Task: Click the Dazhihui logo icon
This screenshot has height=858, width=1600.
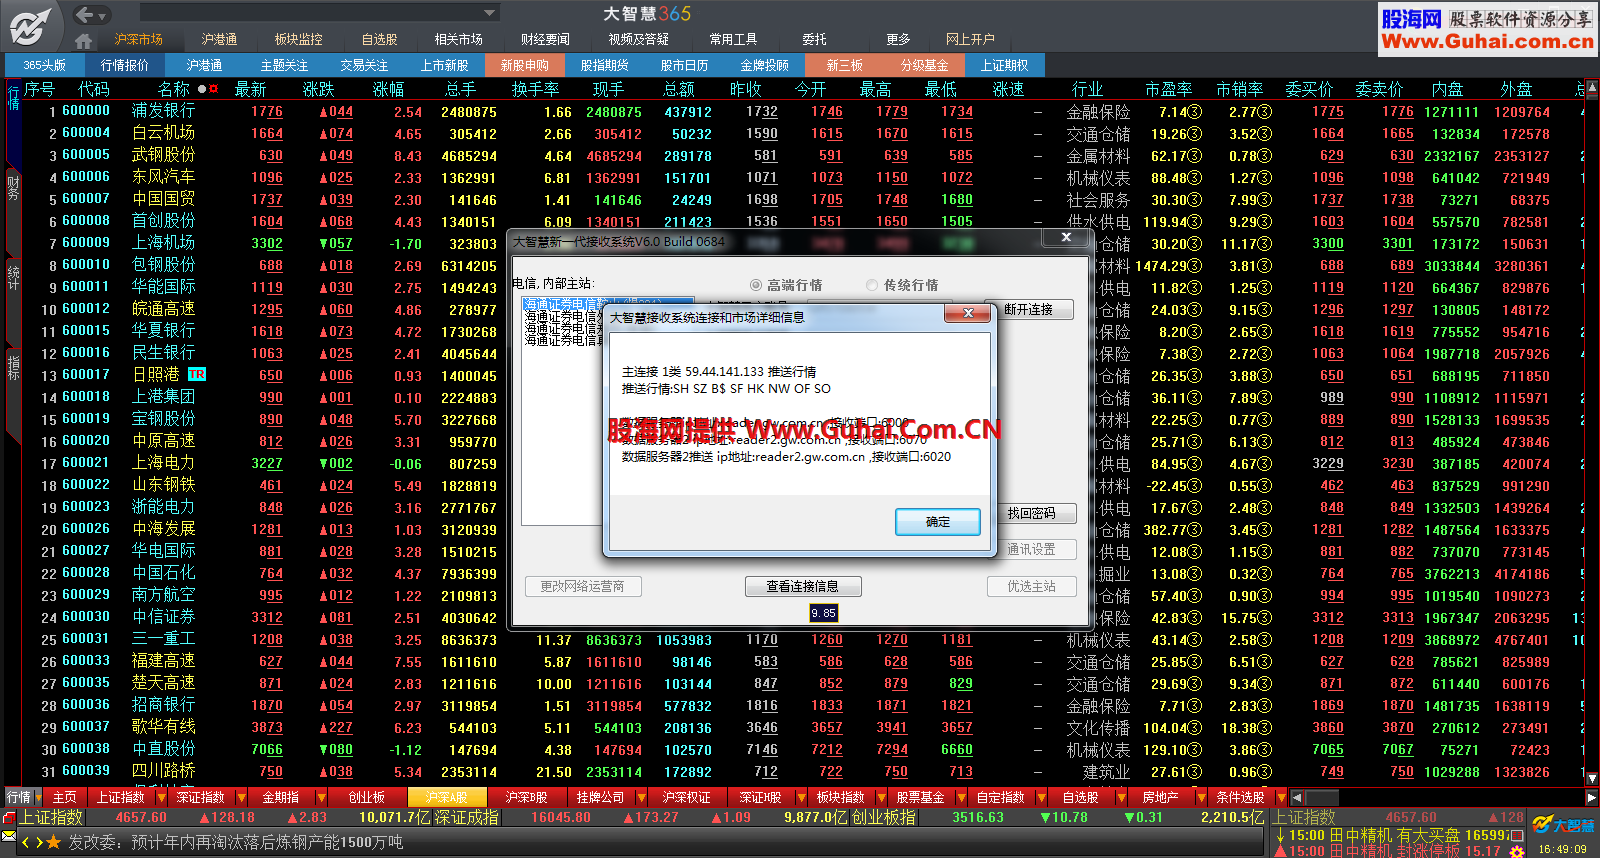Action: [x=31, y=25]
